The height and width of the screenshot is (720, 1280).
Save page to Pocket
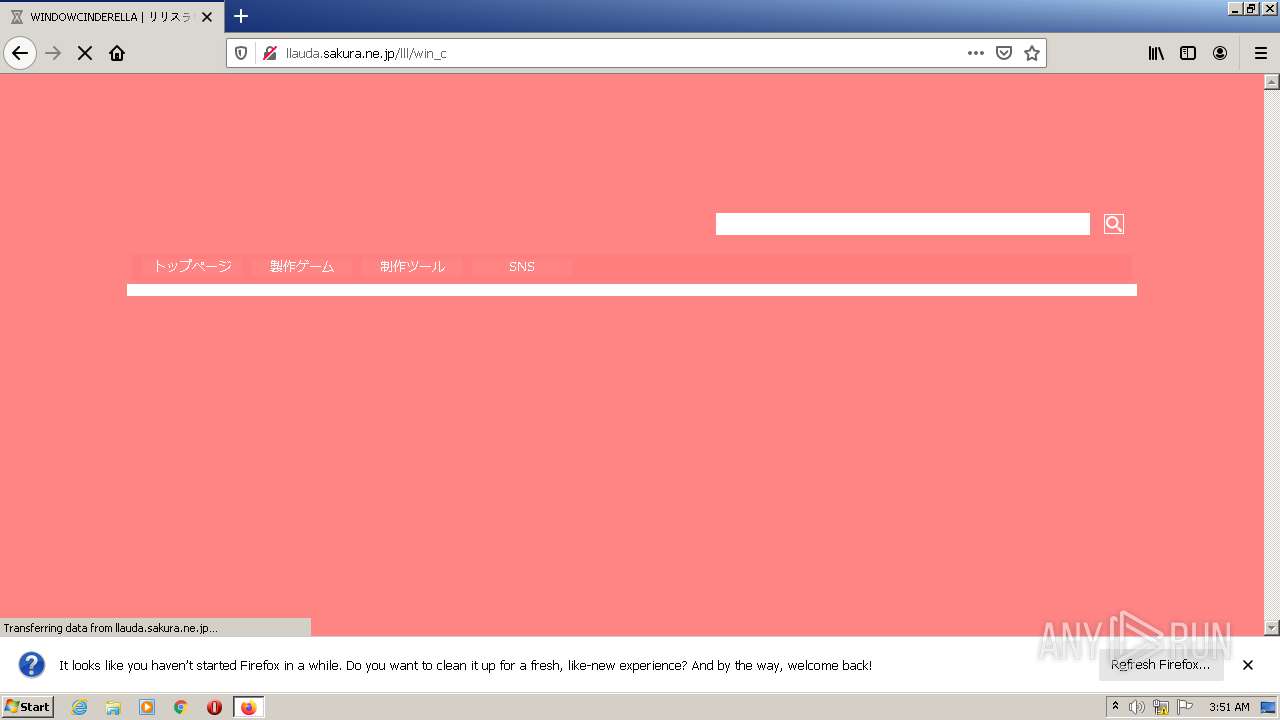click(x=1004, y=53)
